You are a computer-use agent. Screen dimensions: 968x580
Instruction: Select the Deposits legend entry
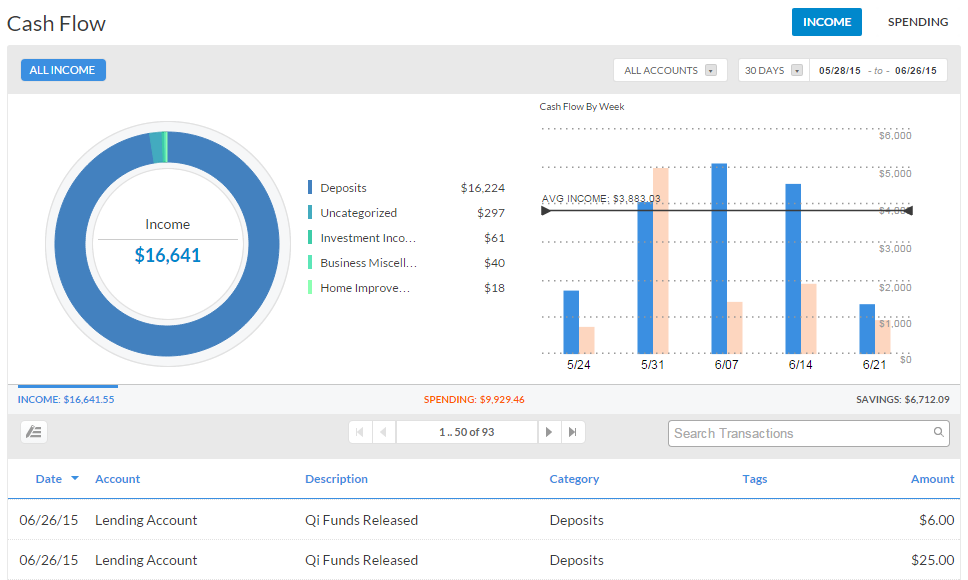[x=406, y=188]
